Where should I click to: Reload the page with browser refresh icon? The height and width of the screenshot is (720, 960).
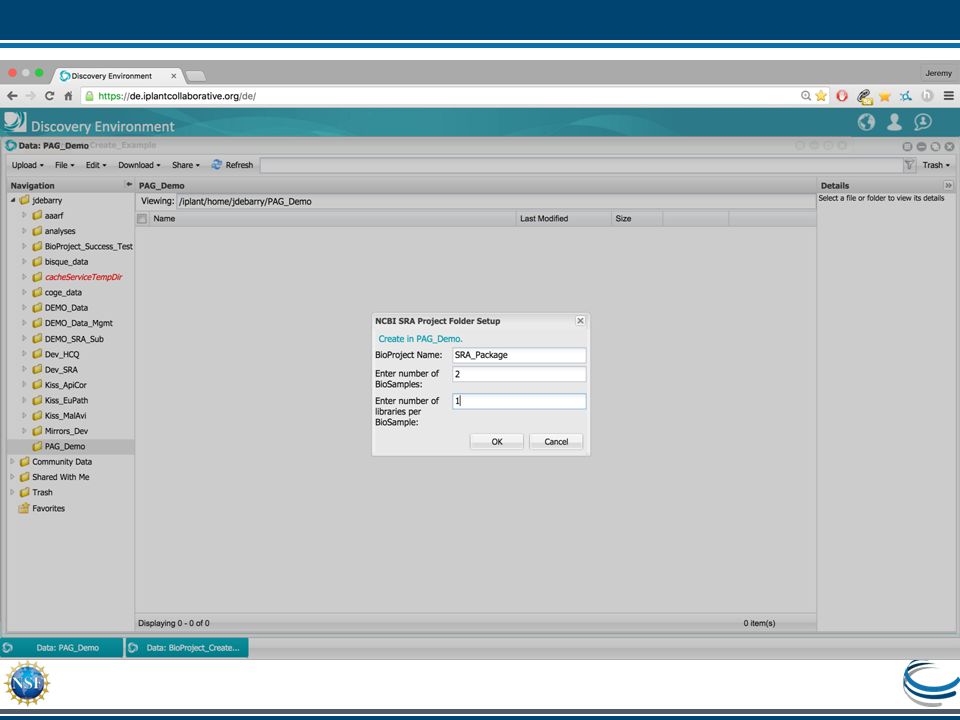(x=50, y=96)
